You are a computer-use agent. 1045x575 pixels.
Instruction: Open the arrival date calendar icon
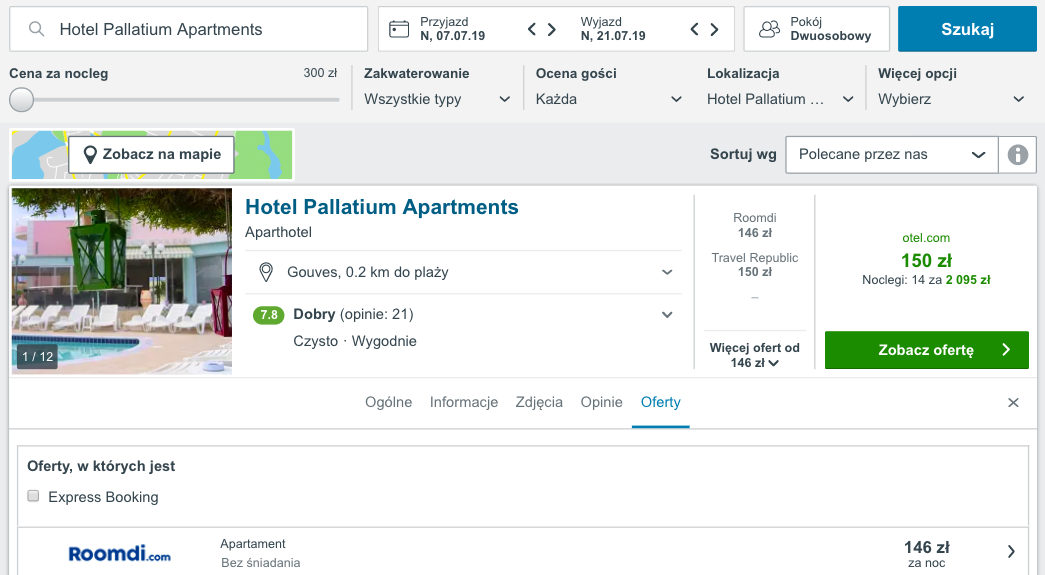[399, 29]
